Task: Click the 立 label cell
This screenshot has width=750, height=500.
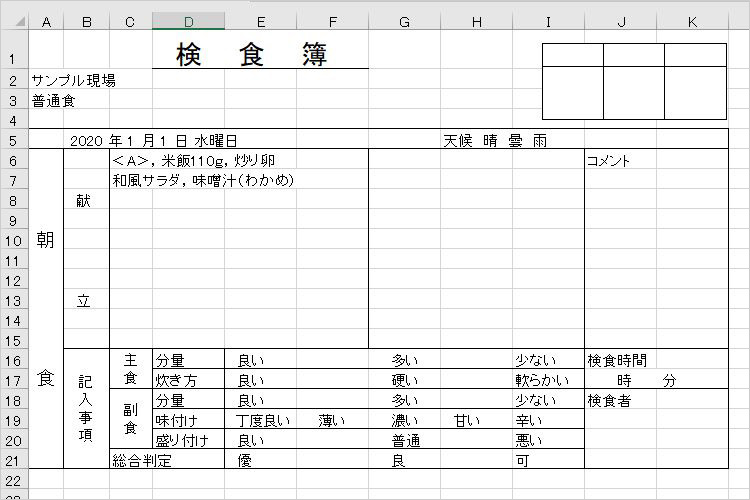Action: (x=83, y=301)
